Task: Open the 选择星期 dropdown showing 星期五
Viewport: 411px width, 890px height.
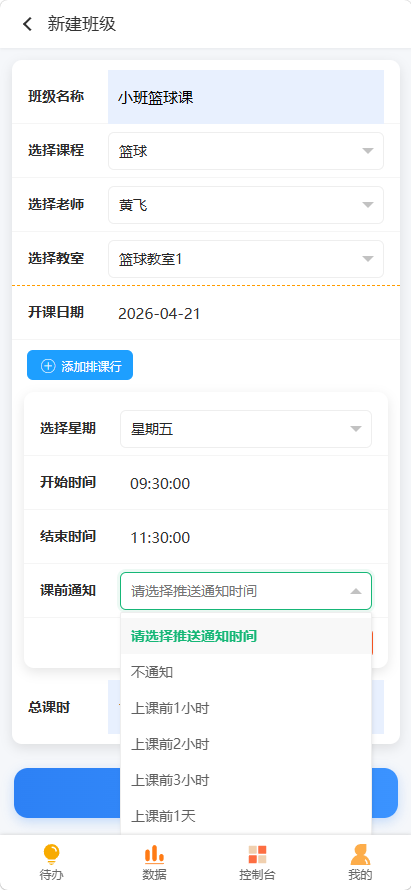Action: click(x=246, y=429)
